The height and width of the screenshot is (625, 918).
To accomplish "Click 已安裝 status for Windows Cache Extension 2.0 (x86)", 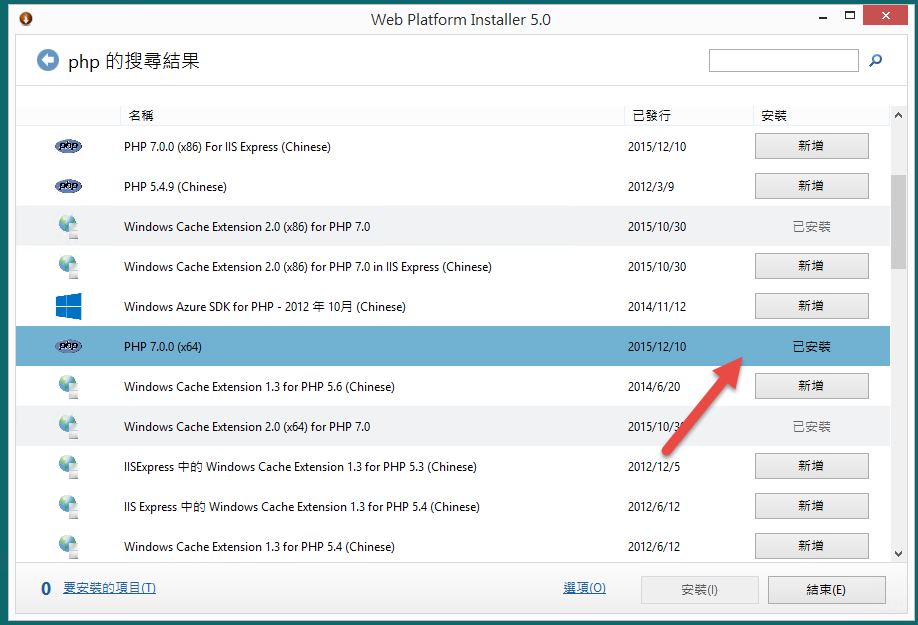I will 811,226.
